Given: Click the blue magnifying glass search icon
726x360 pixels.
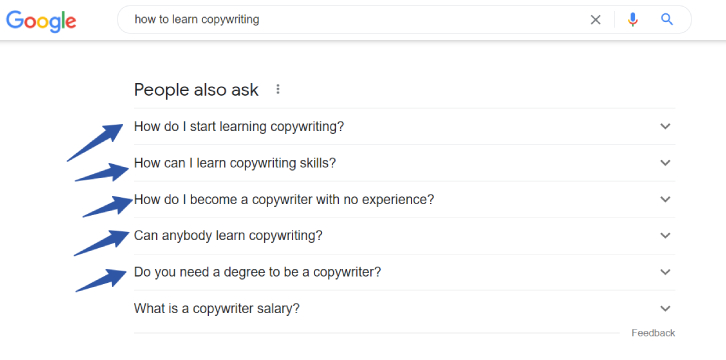Looking at the screenshot, I should (667, 19).
